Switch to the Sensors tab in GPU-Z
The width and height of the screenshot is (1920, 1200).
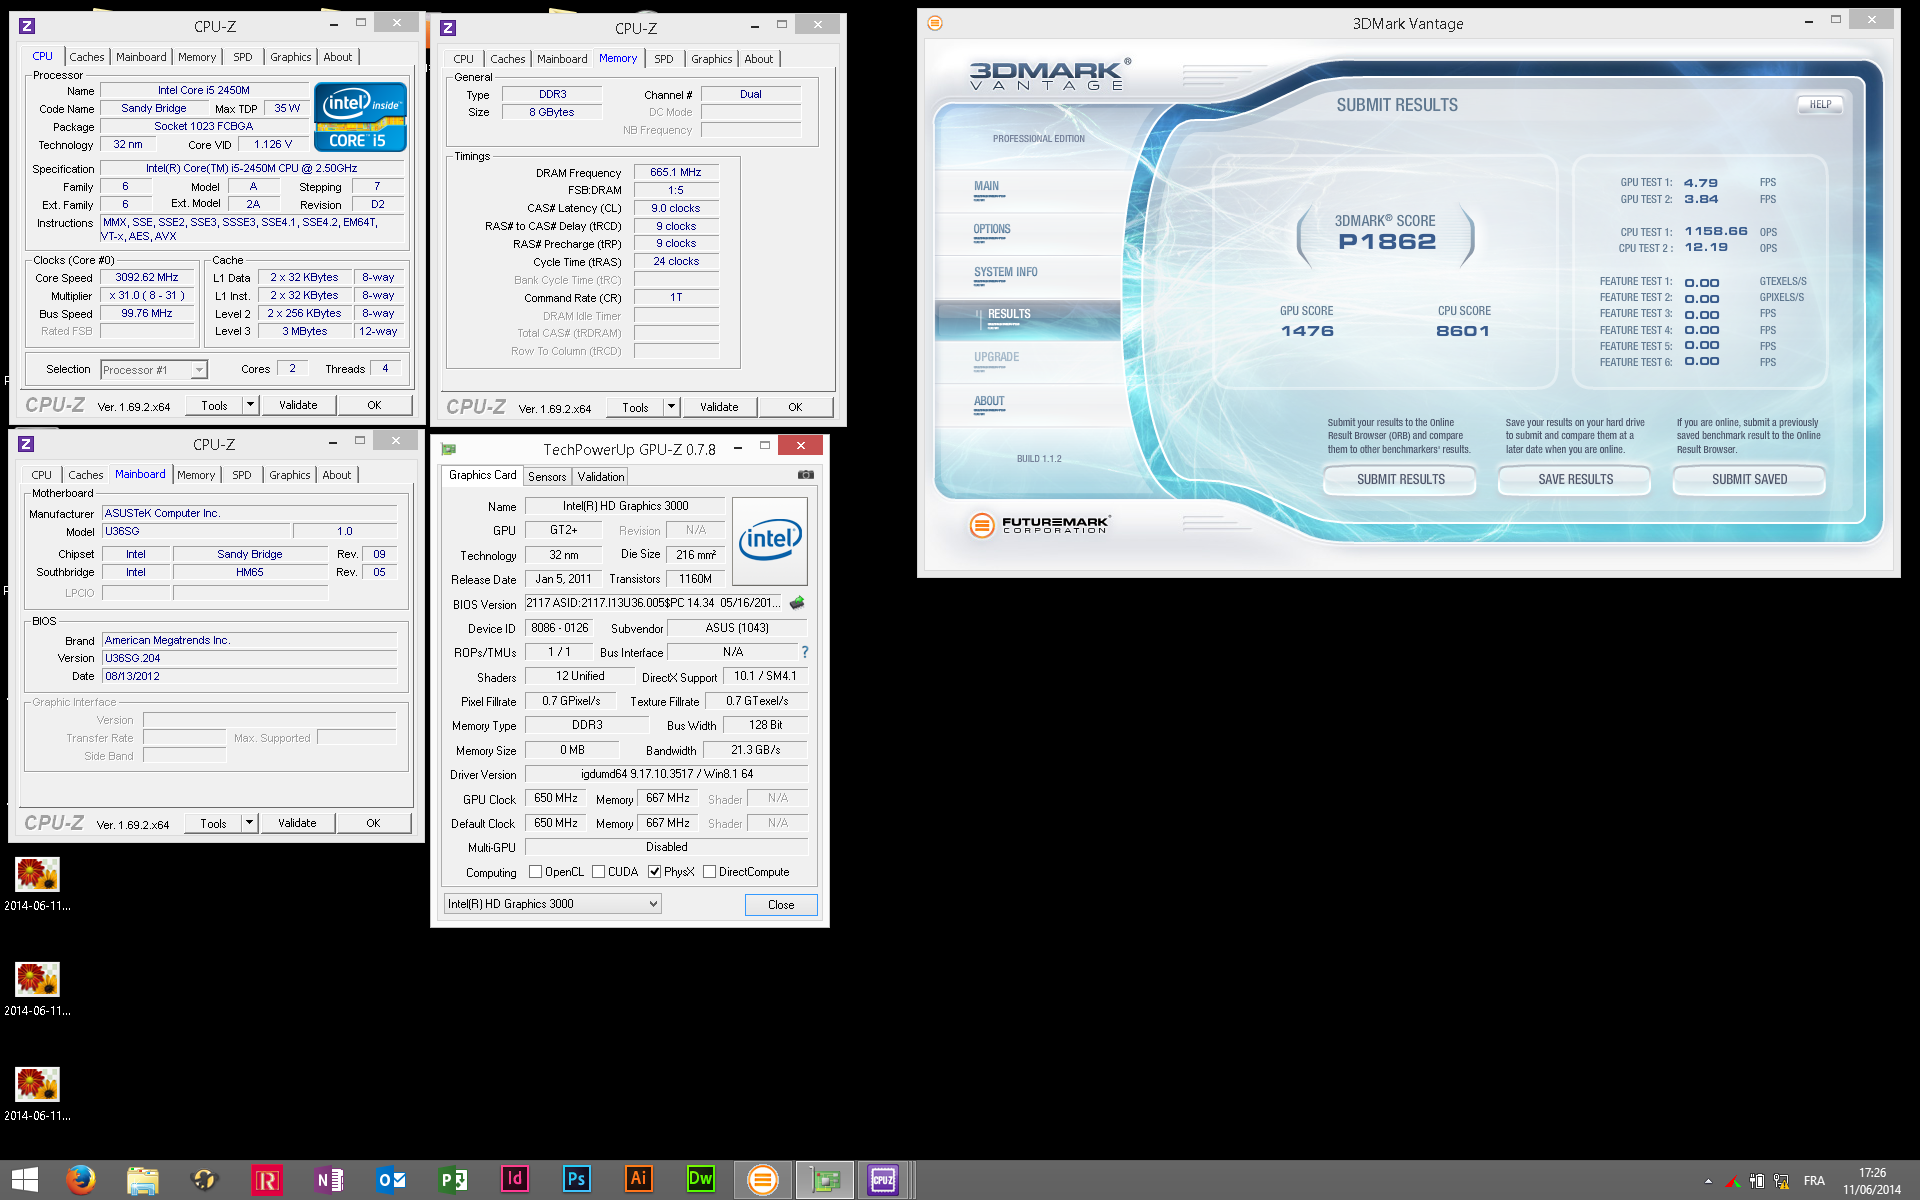coord(547,477)
